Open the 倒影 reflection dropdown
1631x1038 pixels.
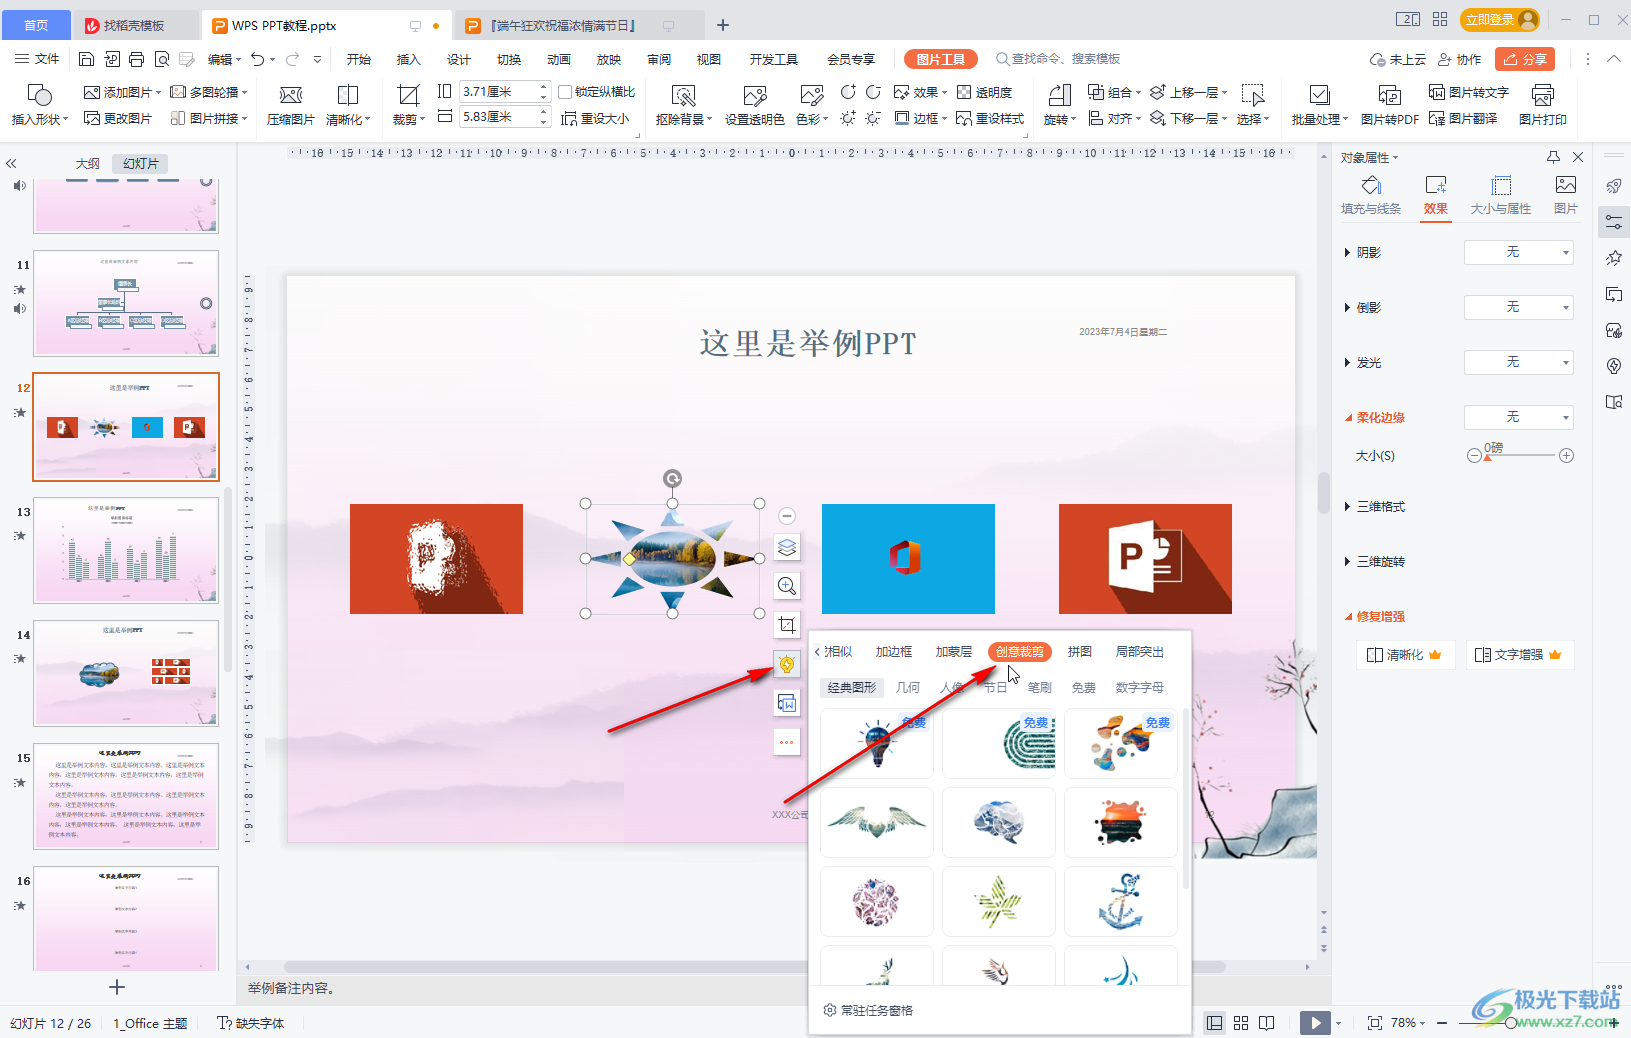coord(1518,307)
